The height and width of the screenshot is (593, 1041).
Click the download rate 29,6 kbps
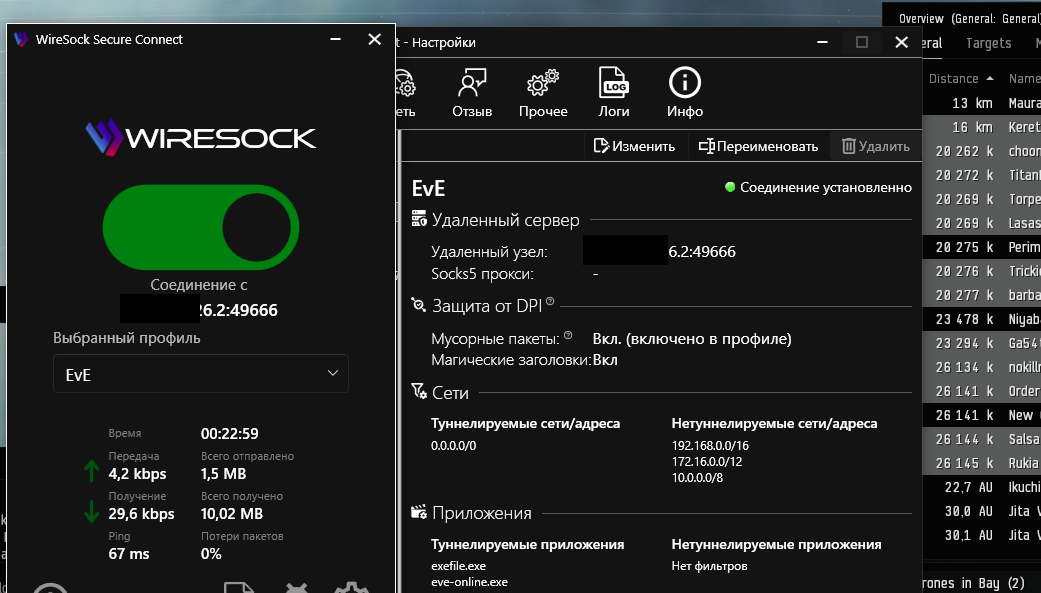pos(141,513)
